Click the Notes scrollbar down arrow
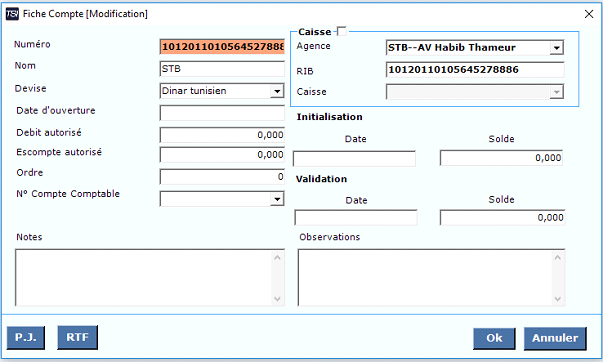 [x=277, y=299]
